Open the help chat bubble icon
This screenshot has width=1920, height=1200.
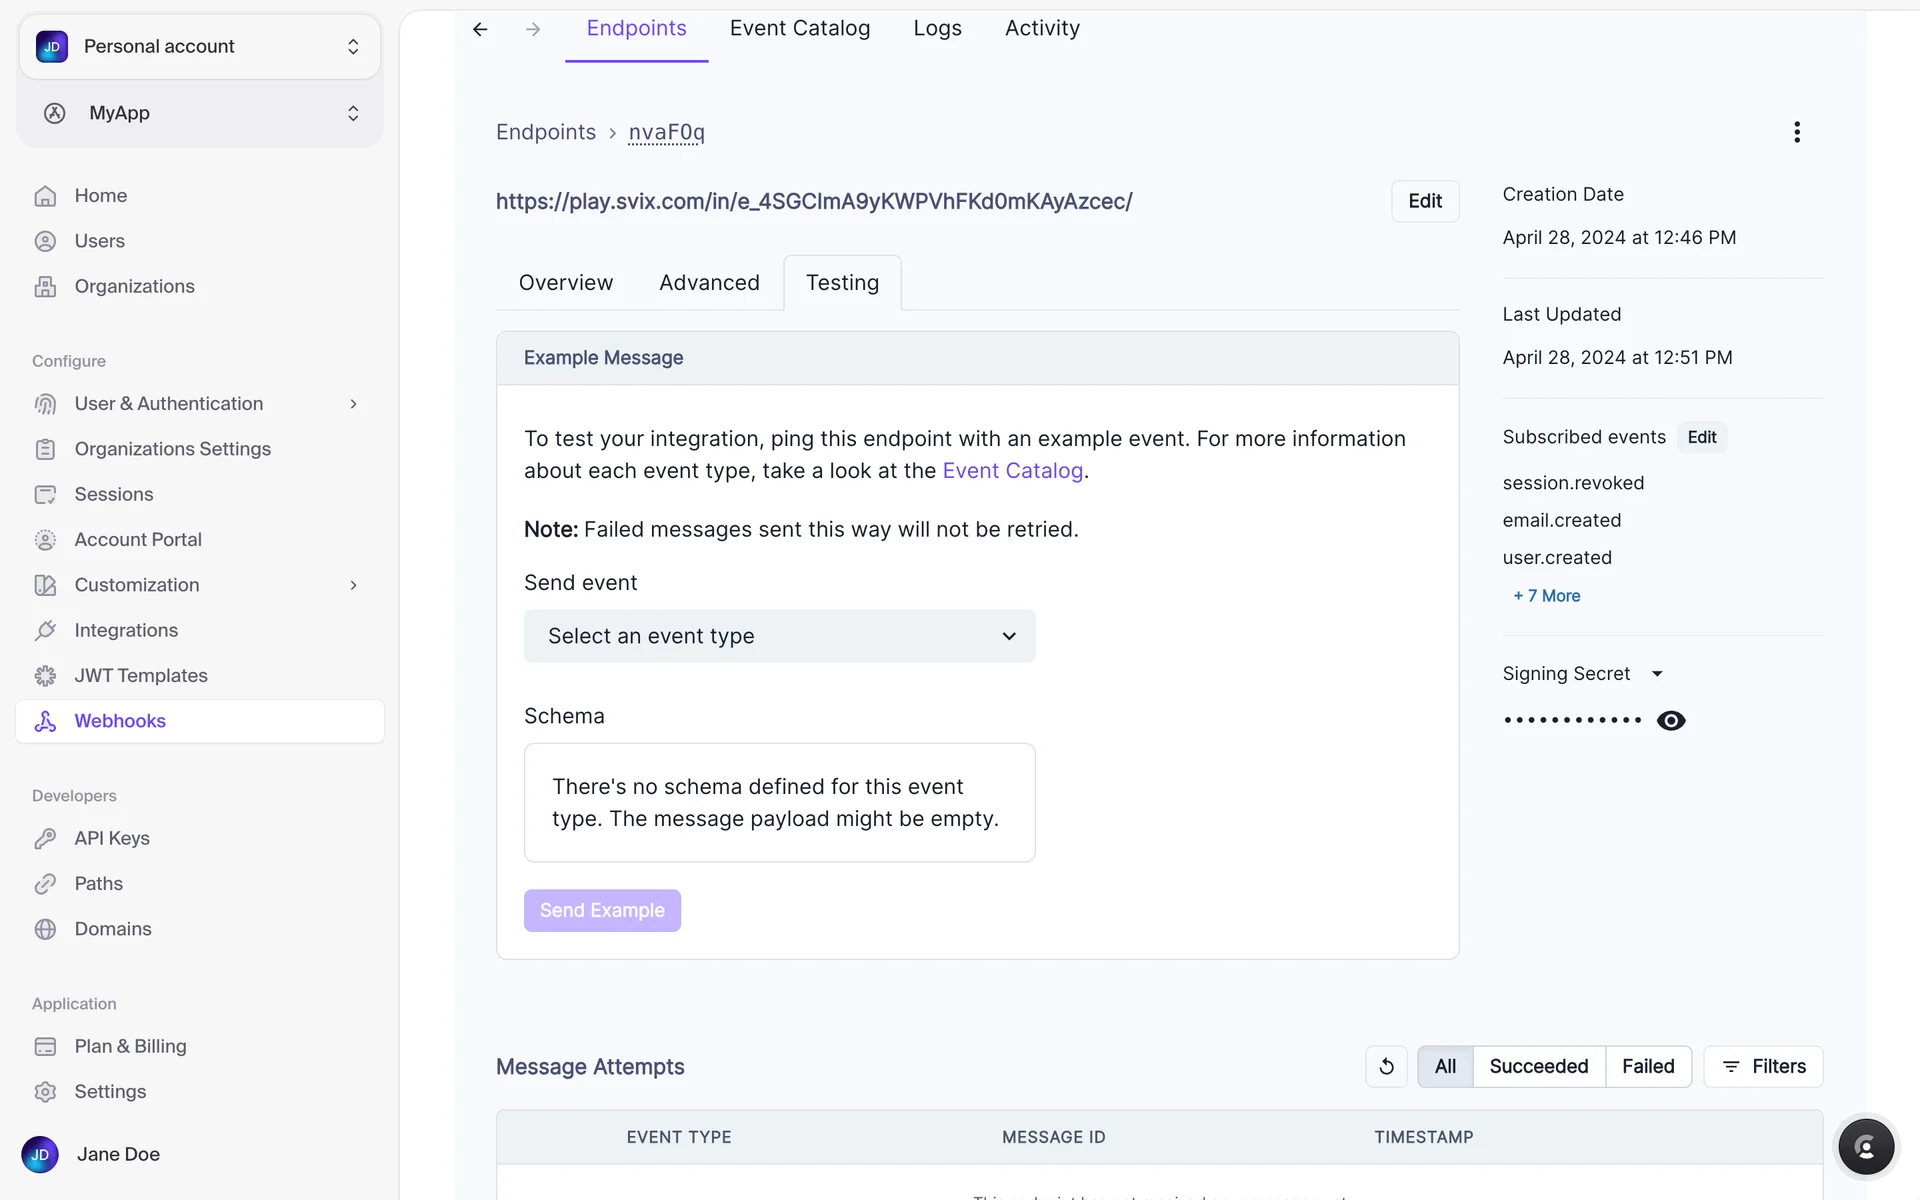(x=1865, y=1146)
